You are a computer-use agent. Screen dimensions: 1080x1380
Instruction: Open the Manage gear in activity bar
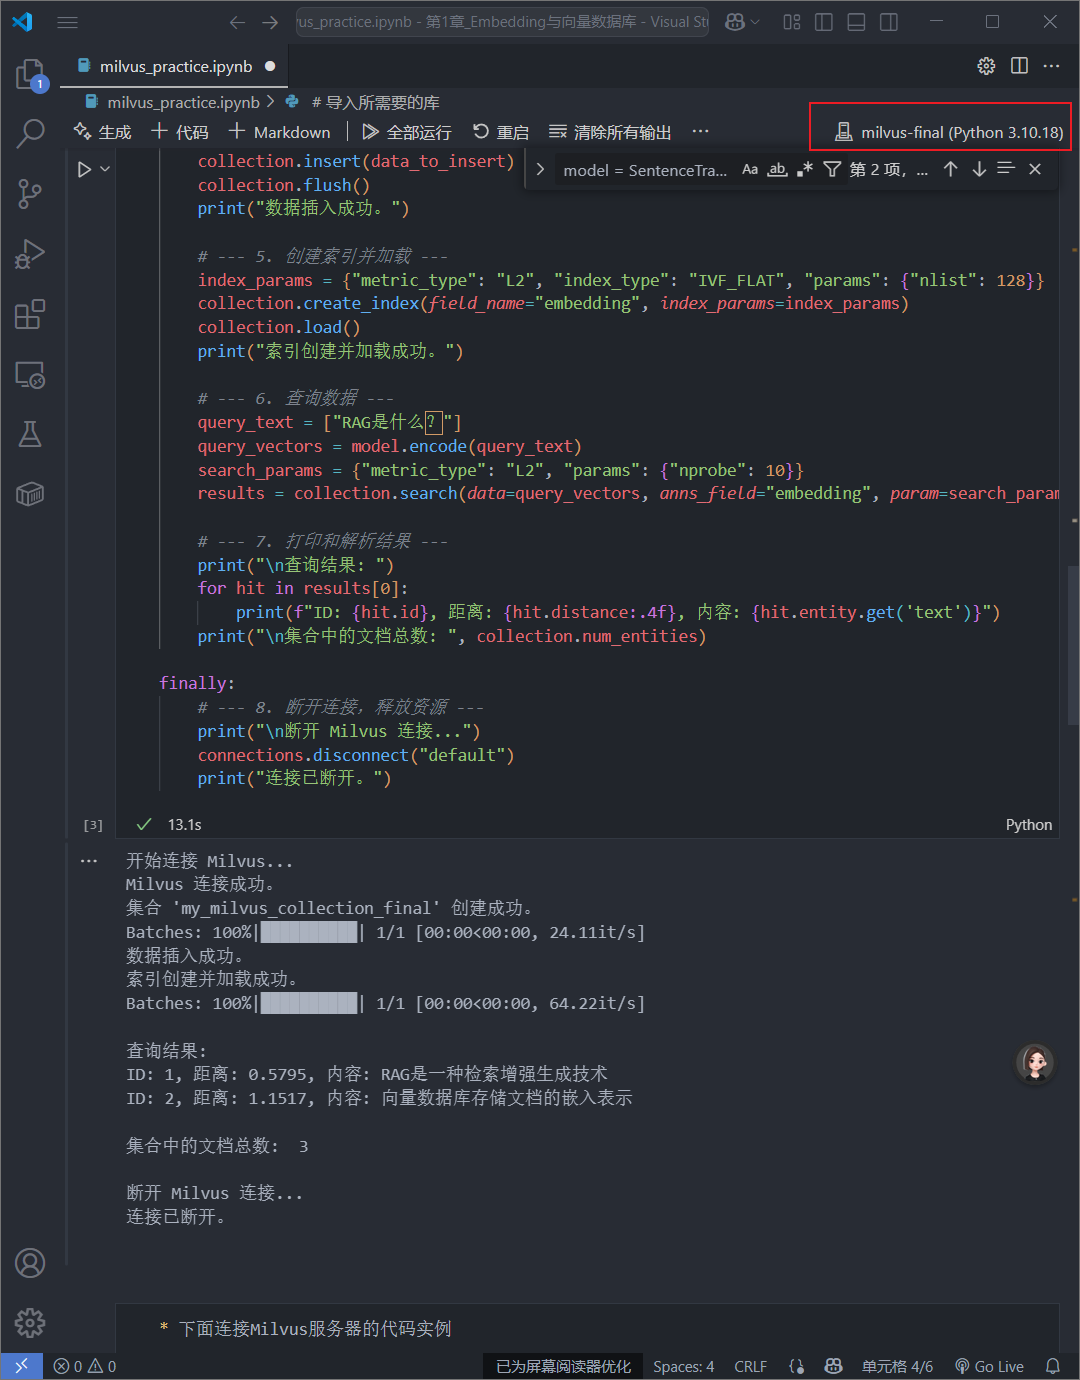click(30, 1323)
